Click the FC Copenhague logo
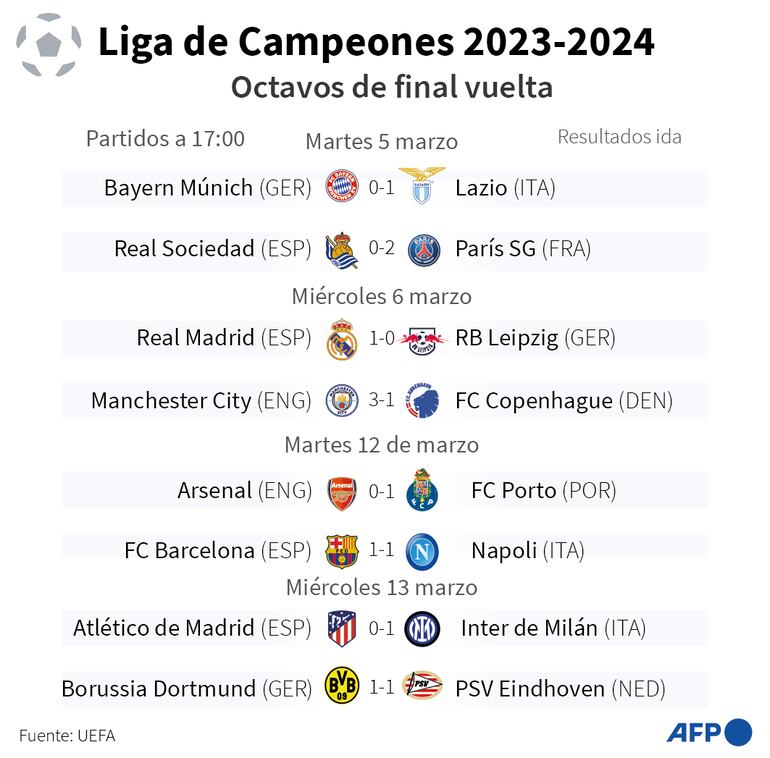Viewport: 770px width, 758px height. point(424,401)
